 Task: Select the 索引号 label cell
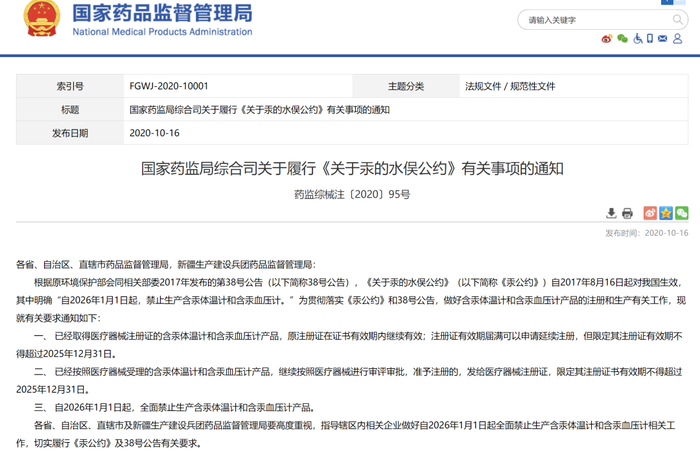70,86
